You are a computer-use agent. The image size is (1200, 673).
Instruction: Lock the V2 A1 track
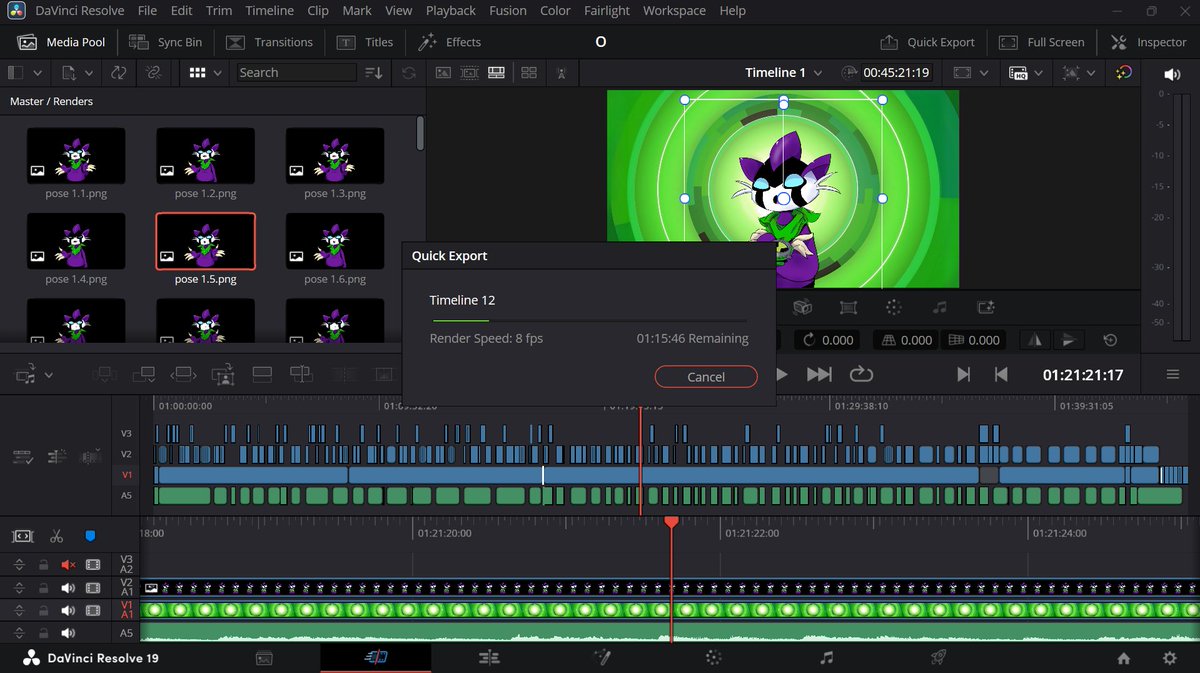(43, 587)
